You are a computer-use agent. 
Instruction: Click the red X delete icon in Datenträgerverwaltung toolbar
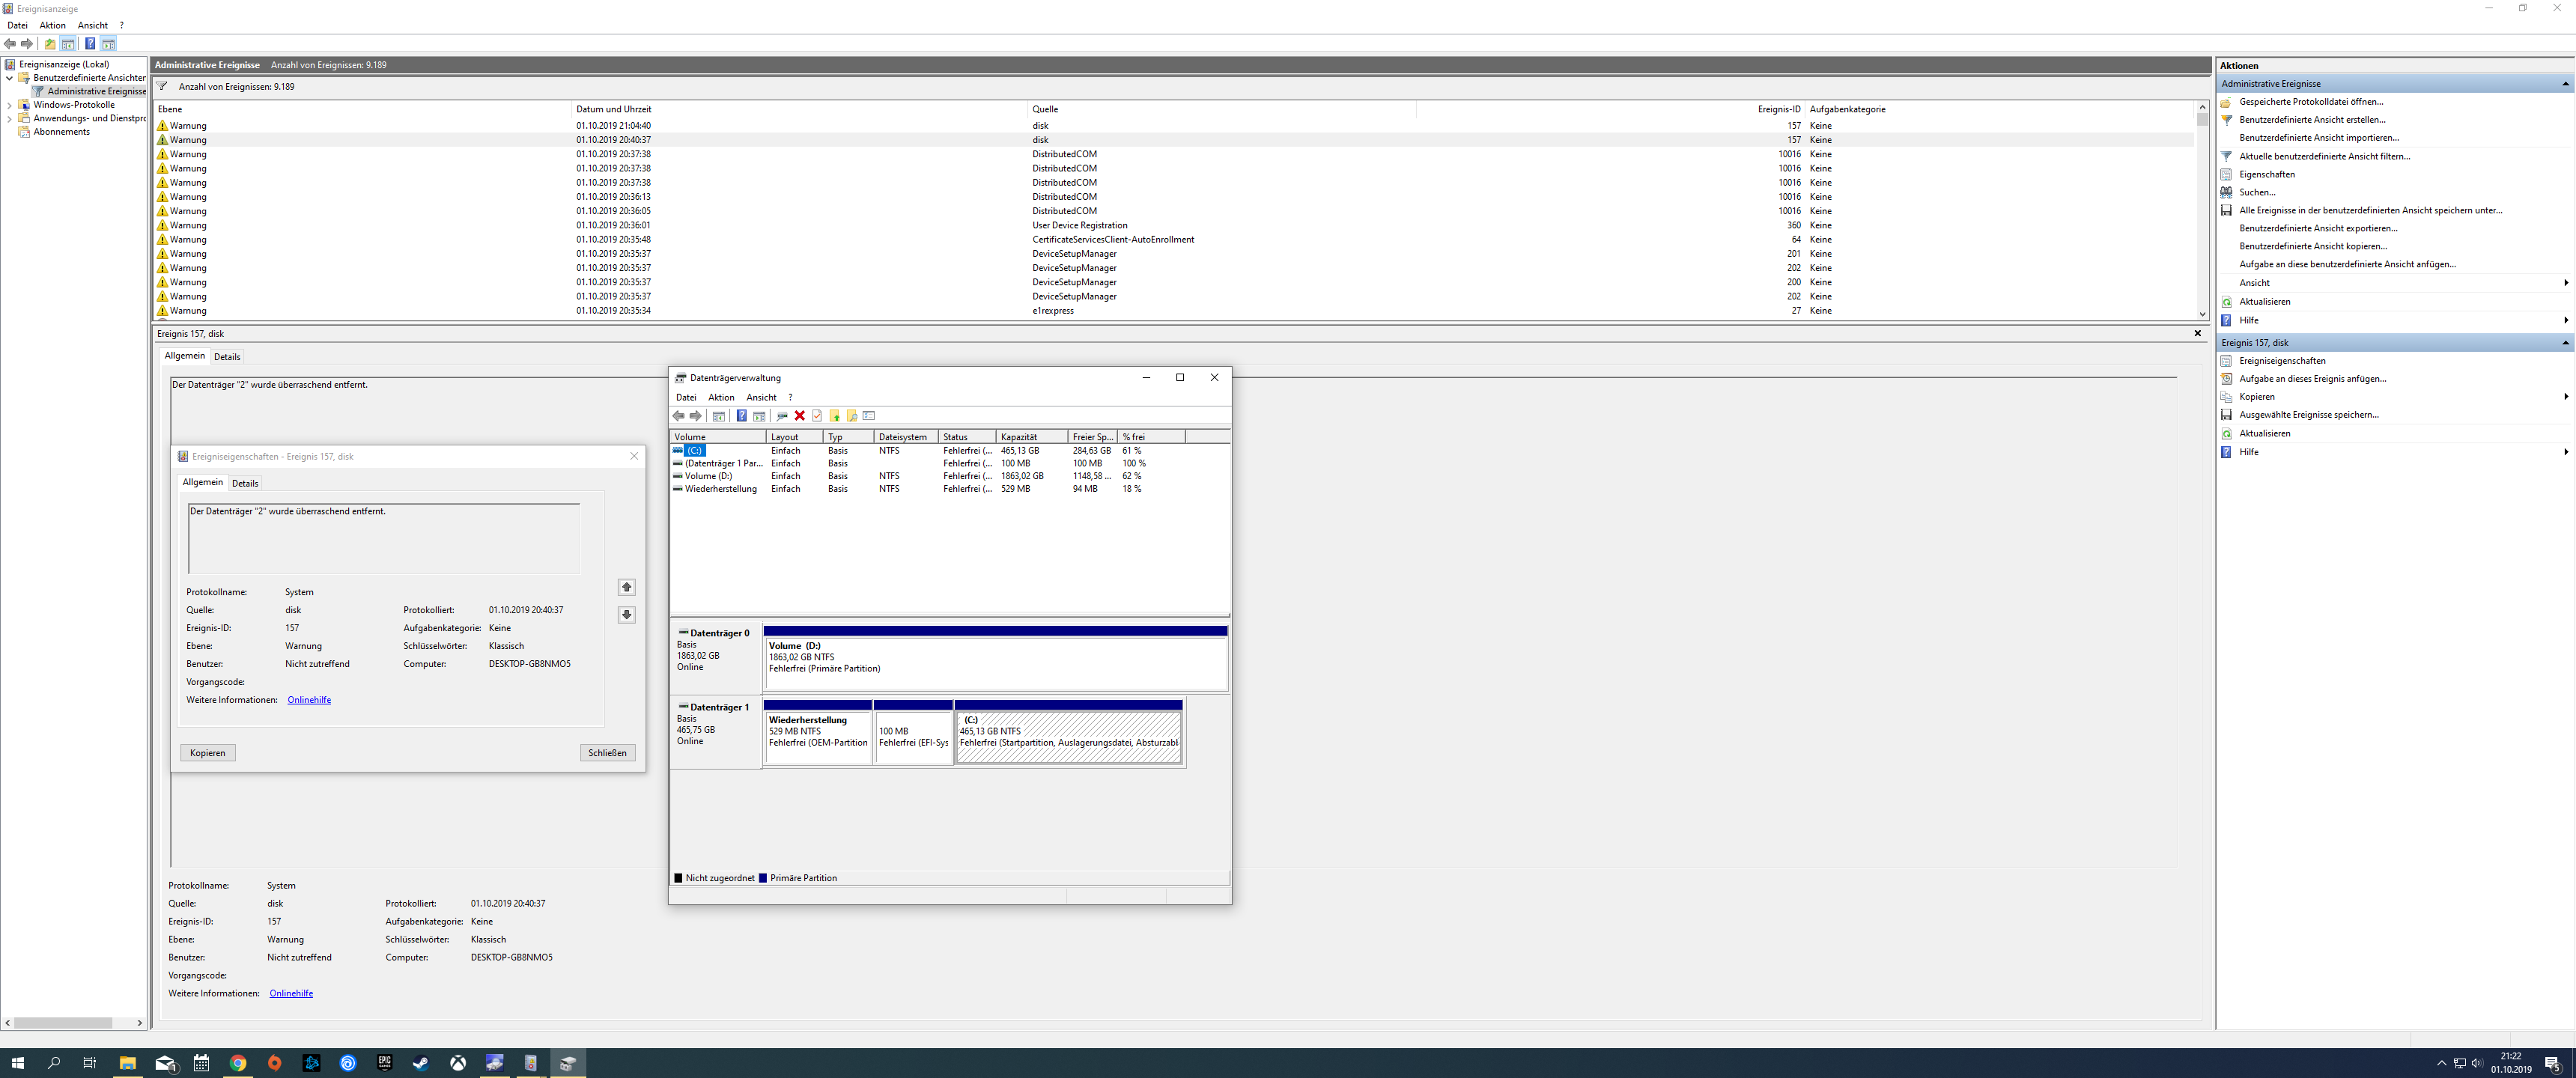point(800,416)
